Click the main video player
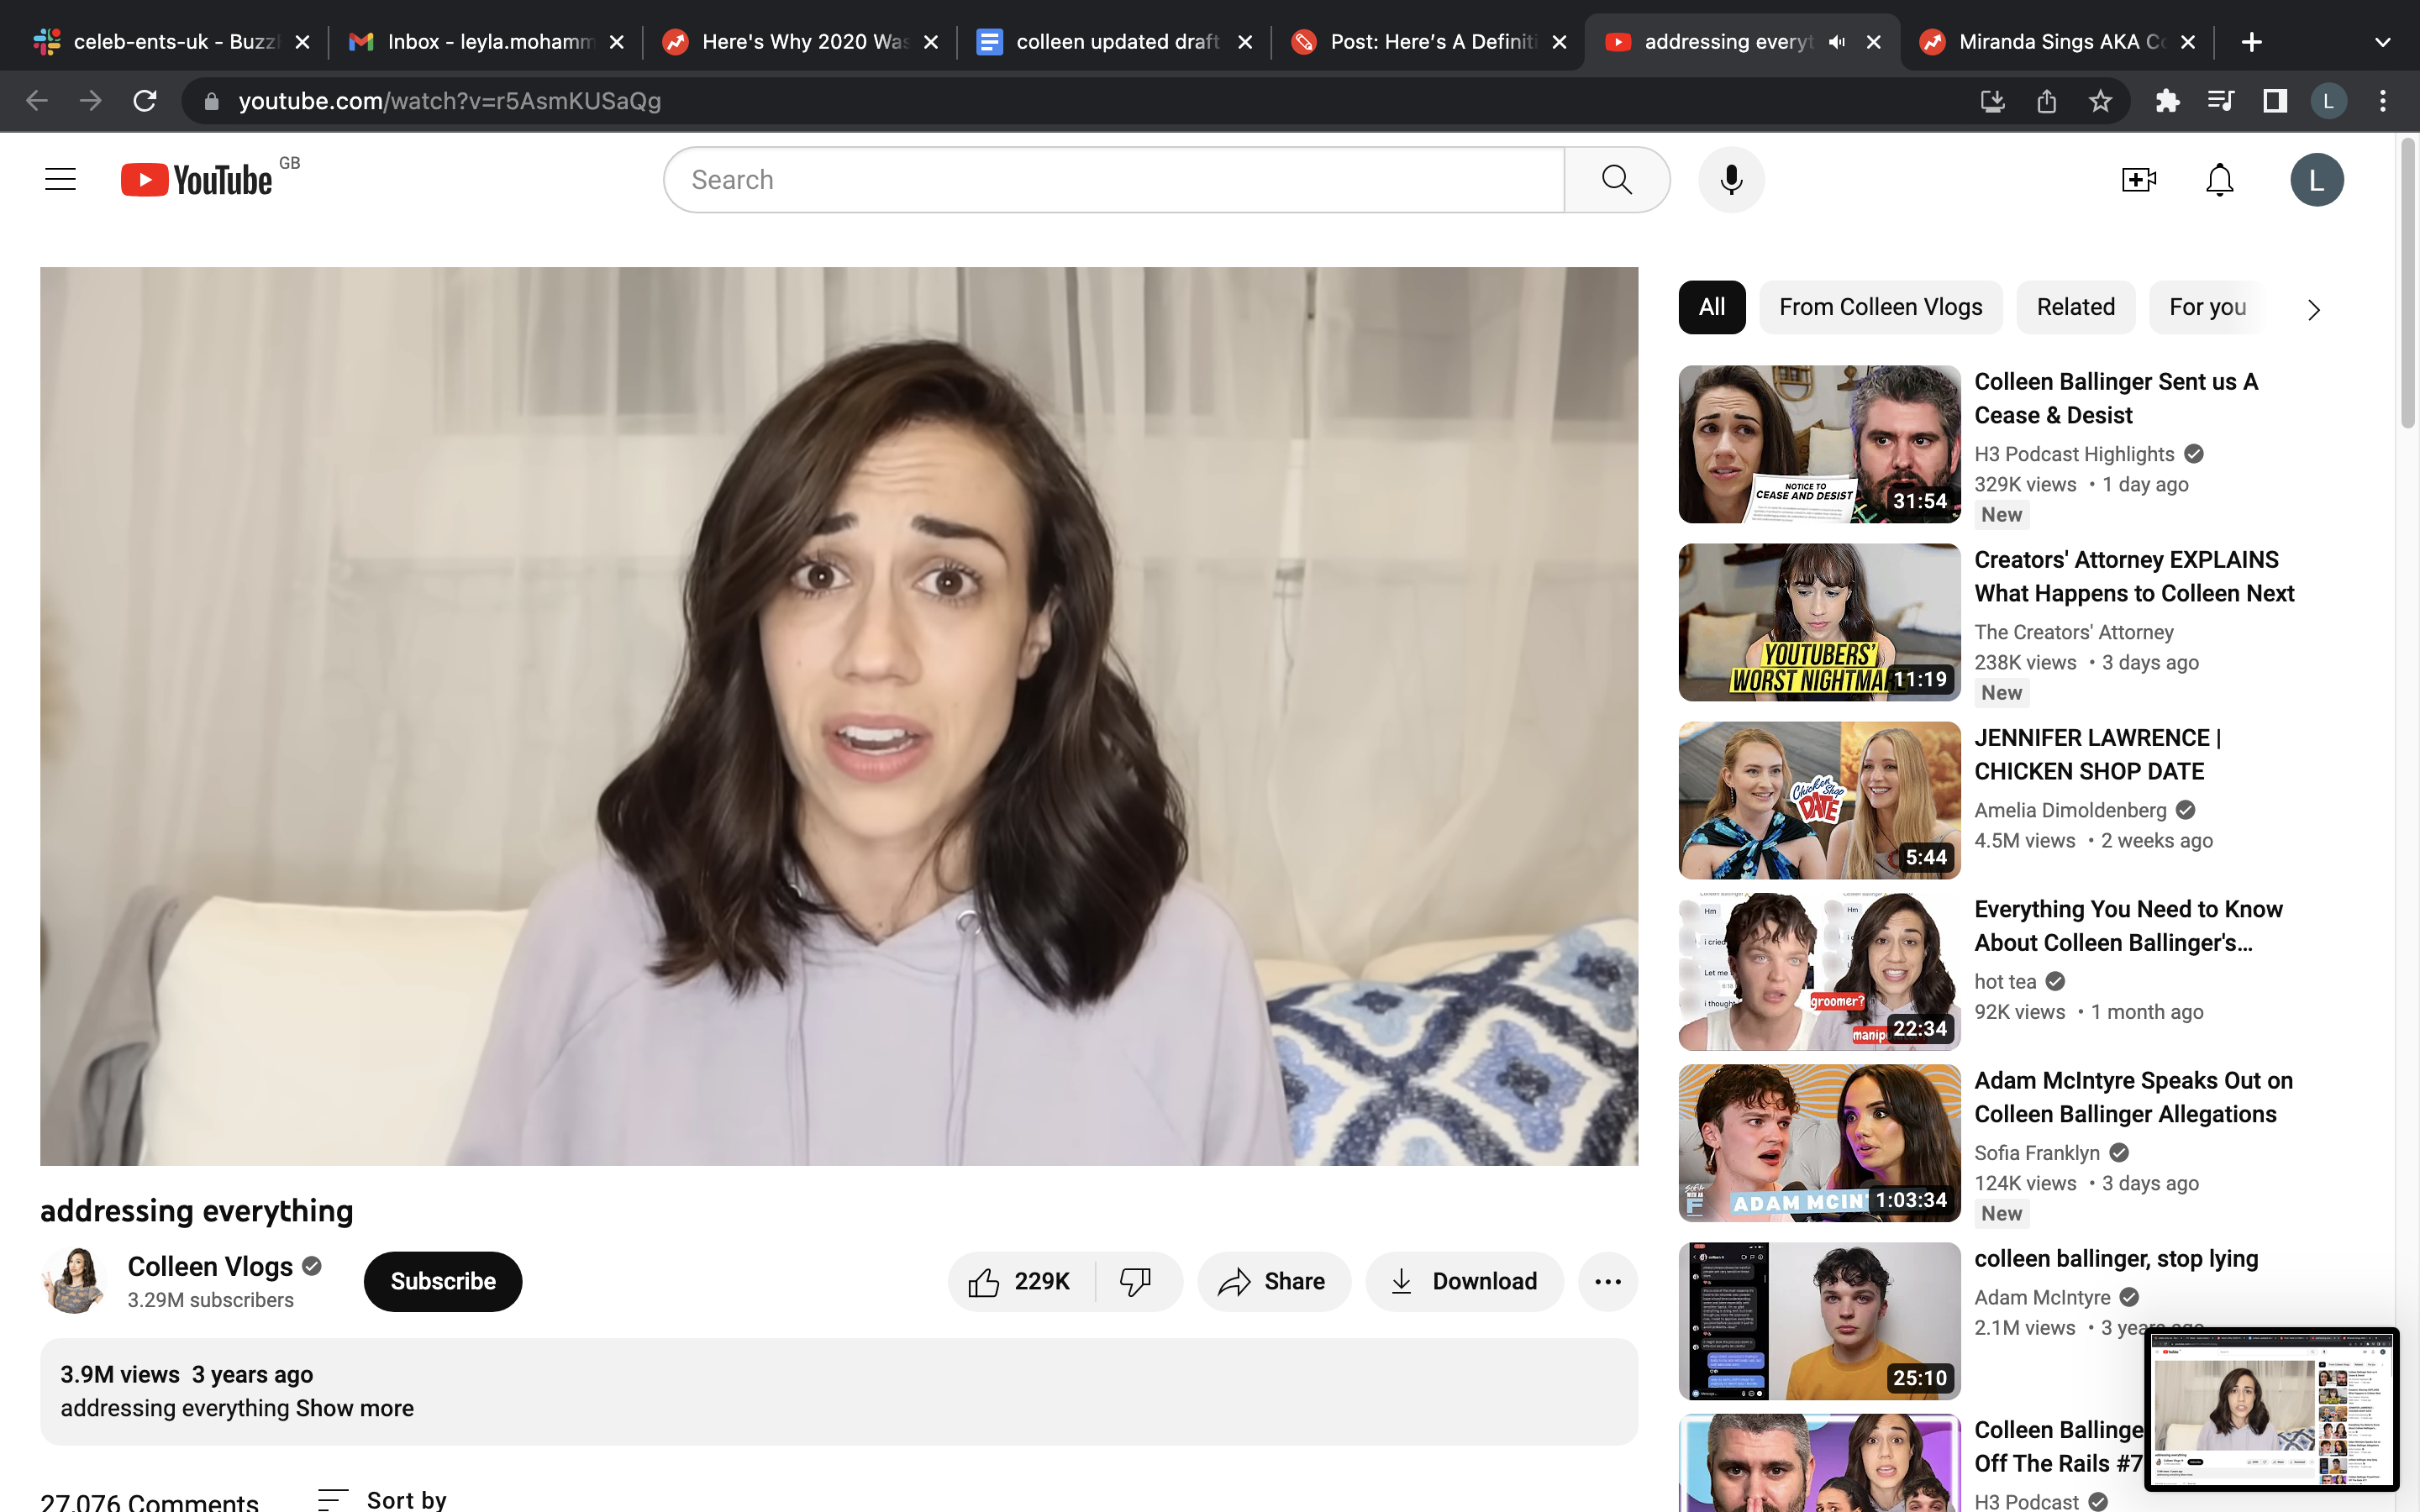Image resolution: width=2420 pixels, height=1512 pixels. [x=839, y=716]
